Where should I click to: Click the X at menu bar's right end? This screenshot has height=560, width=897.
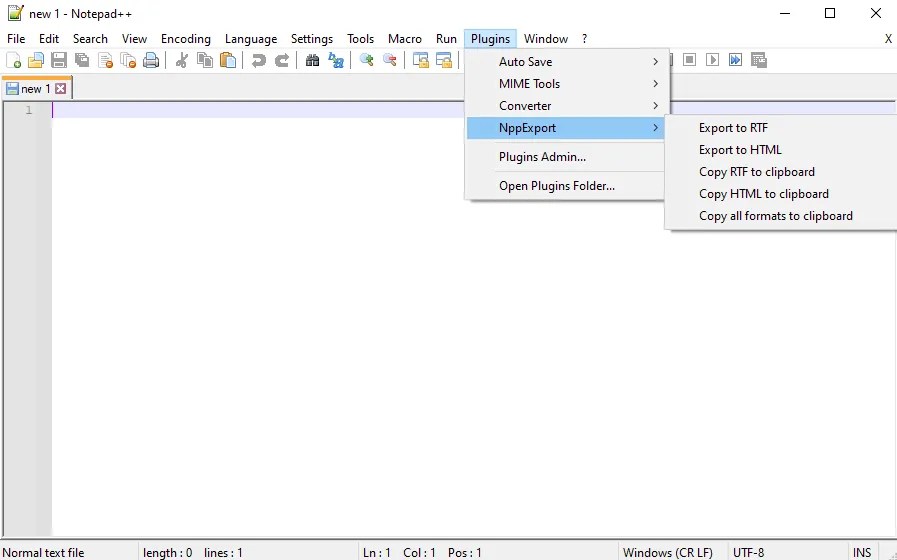[x=888, y=39]
